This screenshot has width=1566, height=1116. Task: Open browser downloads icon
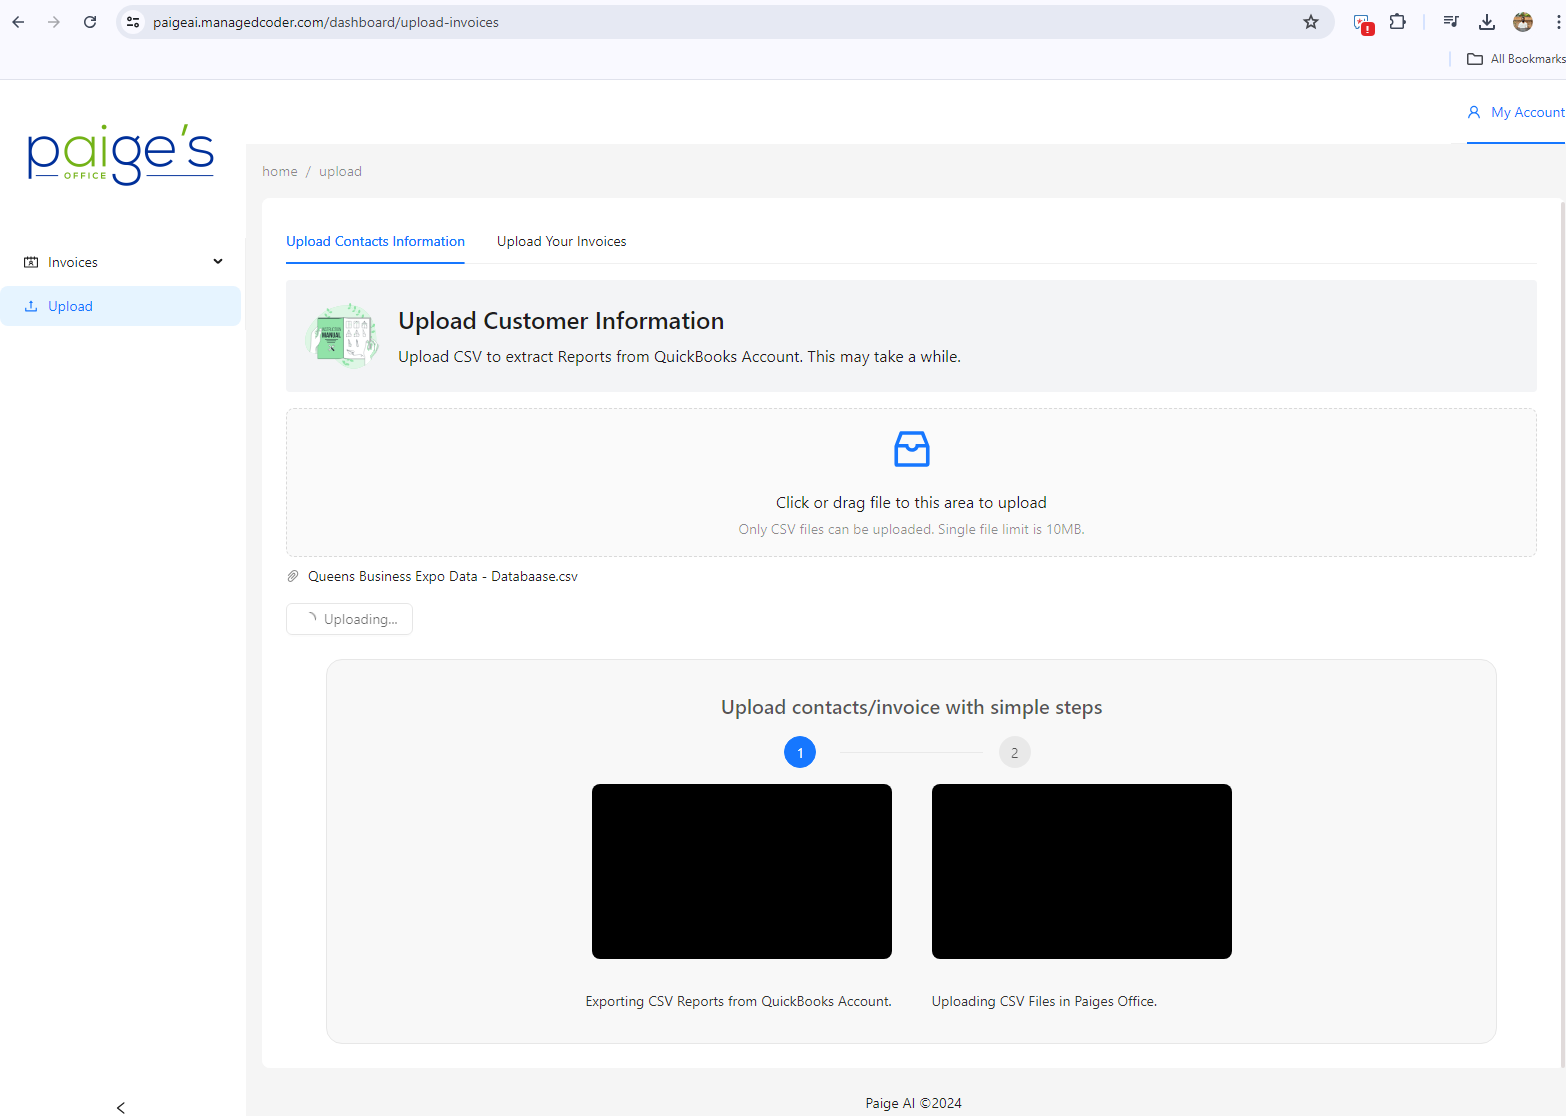(x=1486, y=22)
